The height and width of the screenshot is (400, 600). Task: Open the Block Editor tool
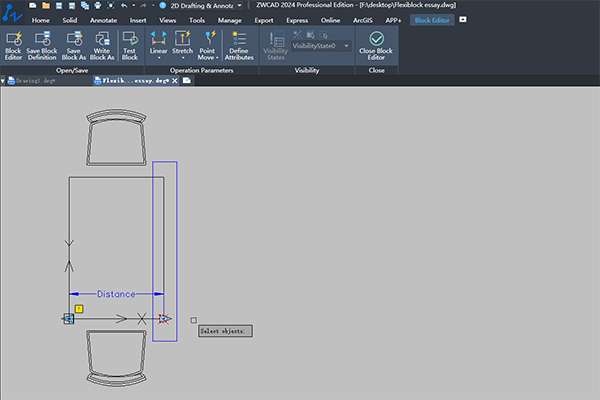point(13,46)
